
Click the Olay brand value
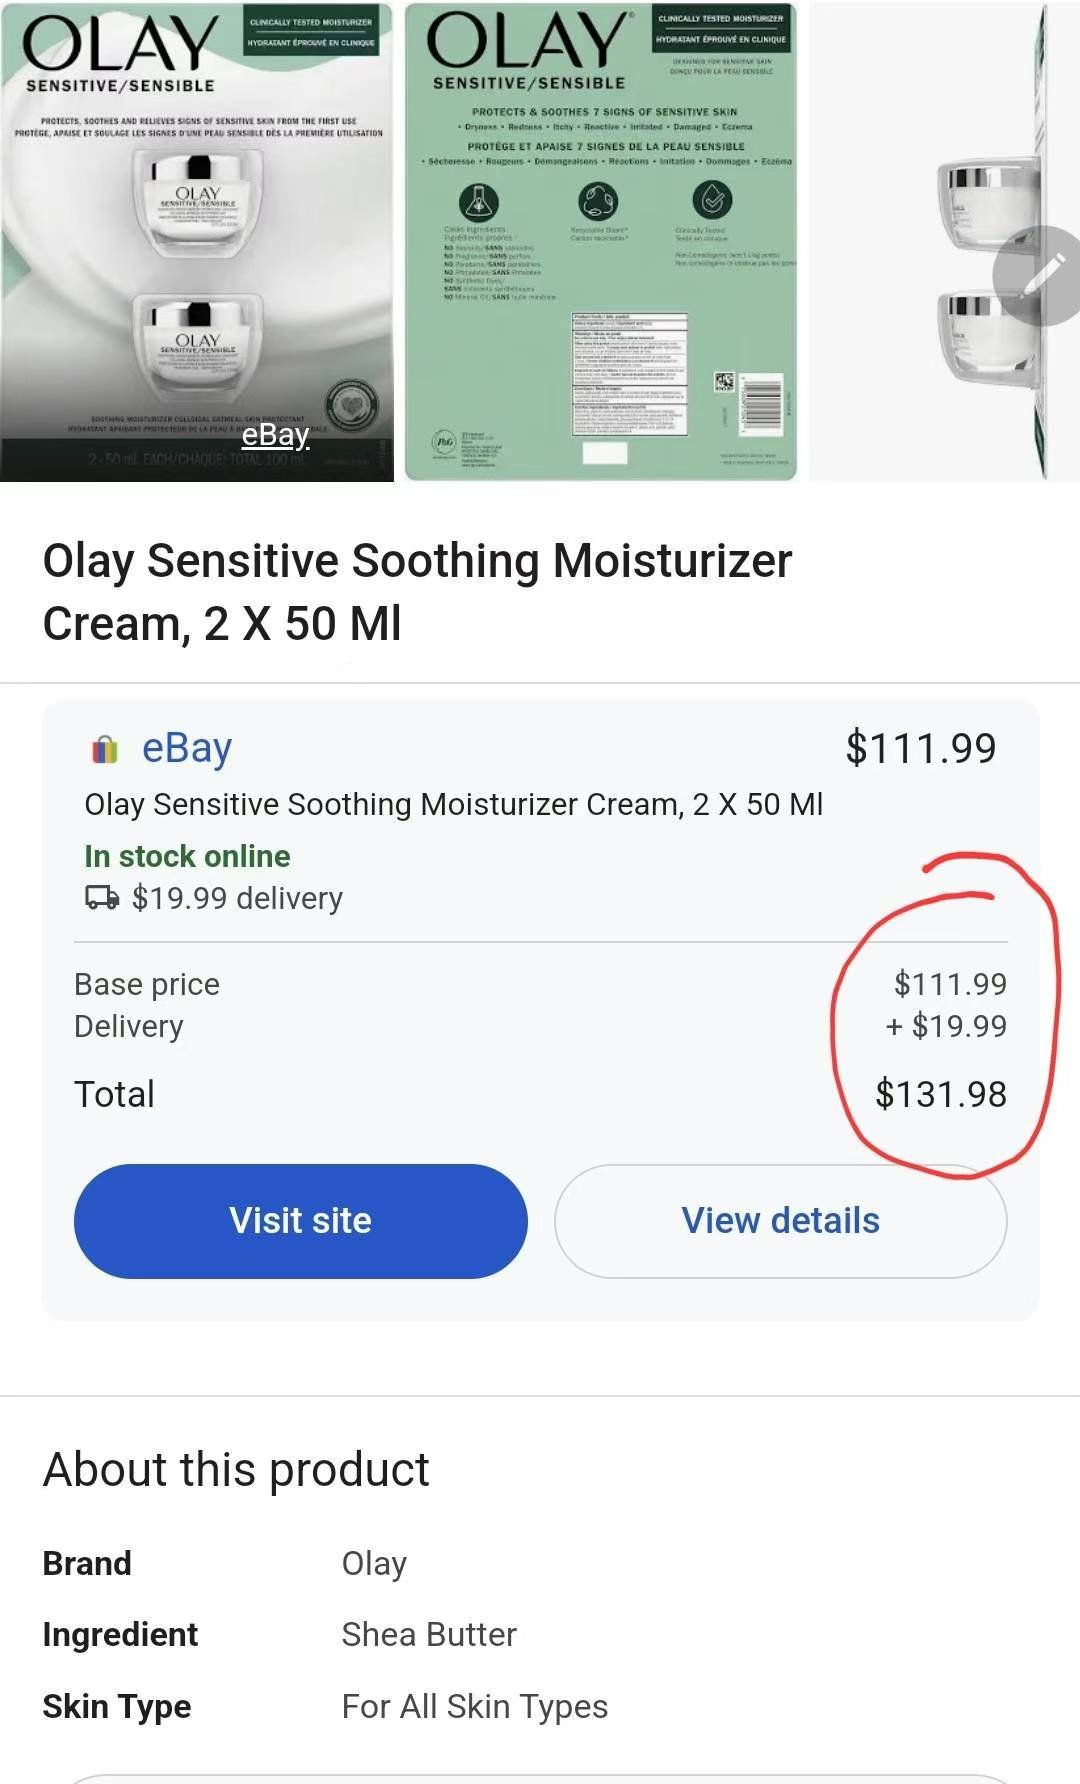click(374, 1563)
